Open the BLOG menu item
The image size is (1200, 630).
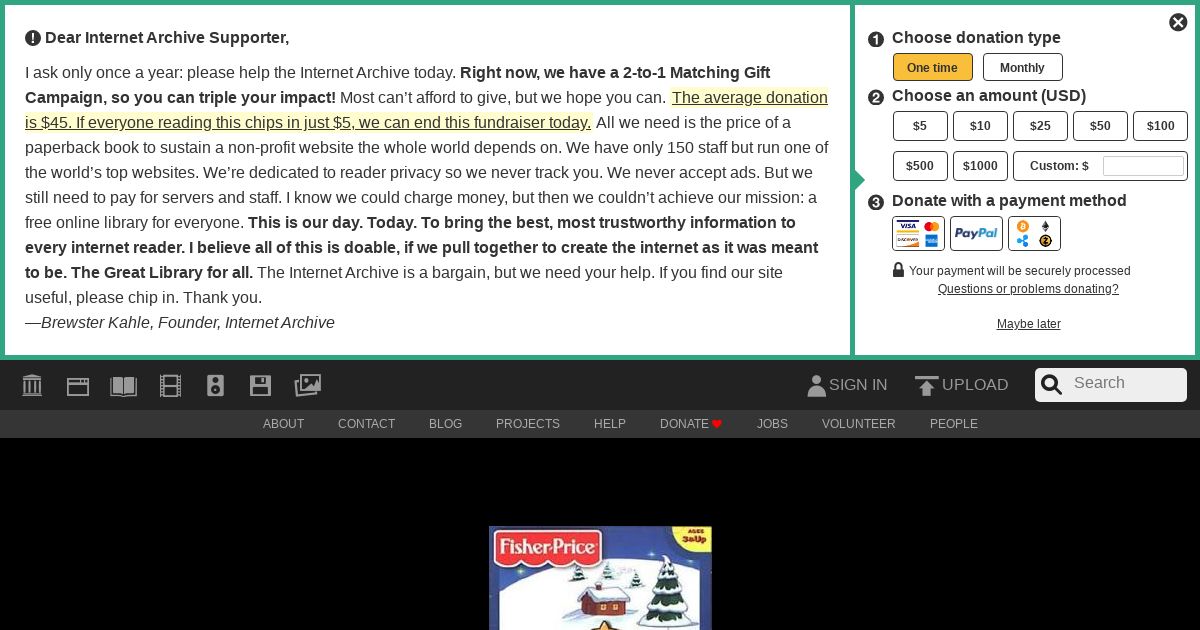click(x=445, y=424)
